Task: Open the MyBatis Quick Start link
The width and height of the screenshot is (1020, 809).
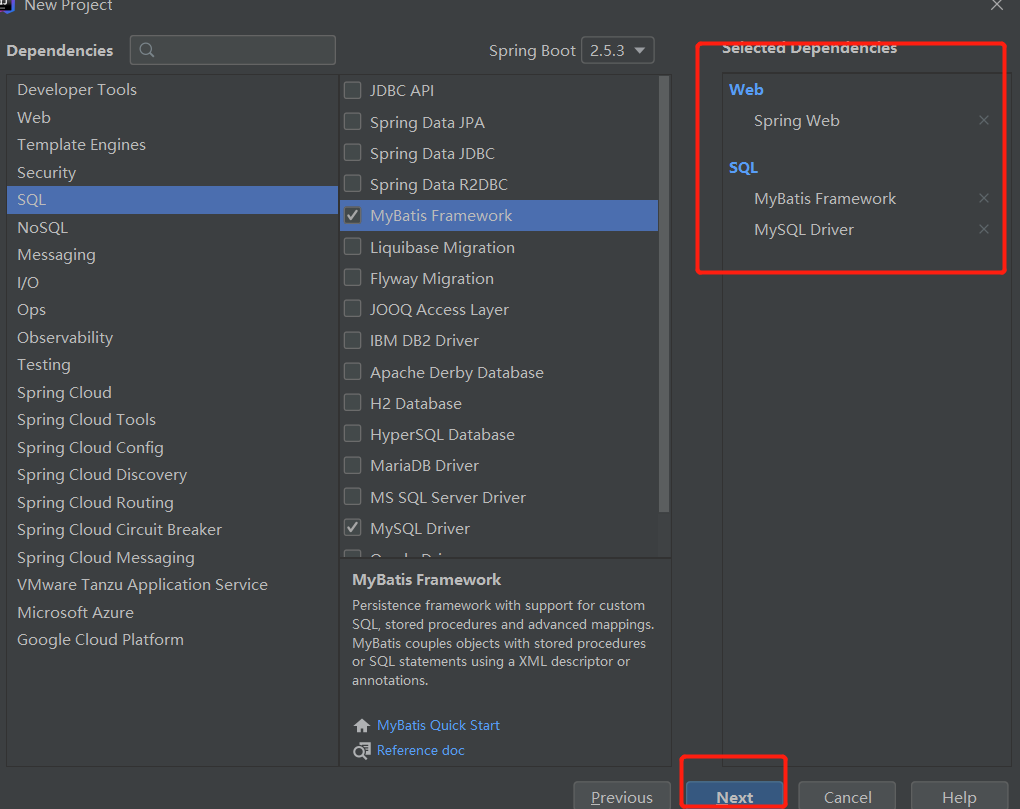Action: [x=438, y=725]
